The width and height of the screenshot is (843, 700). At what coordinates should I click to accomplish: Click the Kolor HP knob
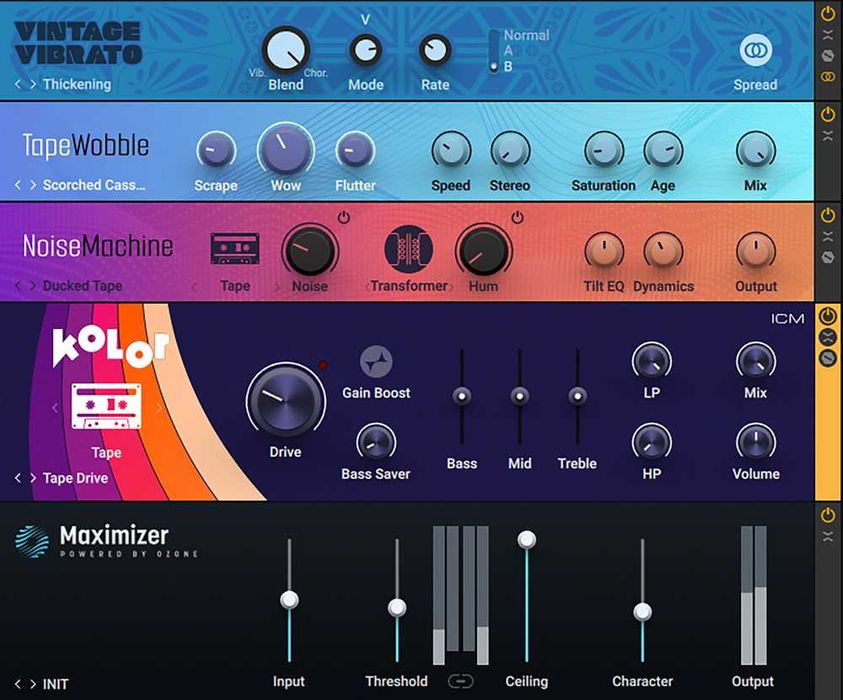652,442
